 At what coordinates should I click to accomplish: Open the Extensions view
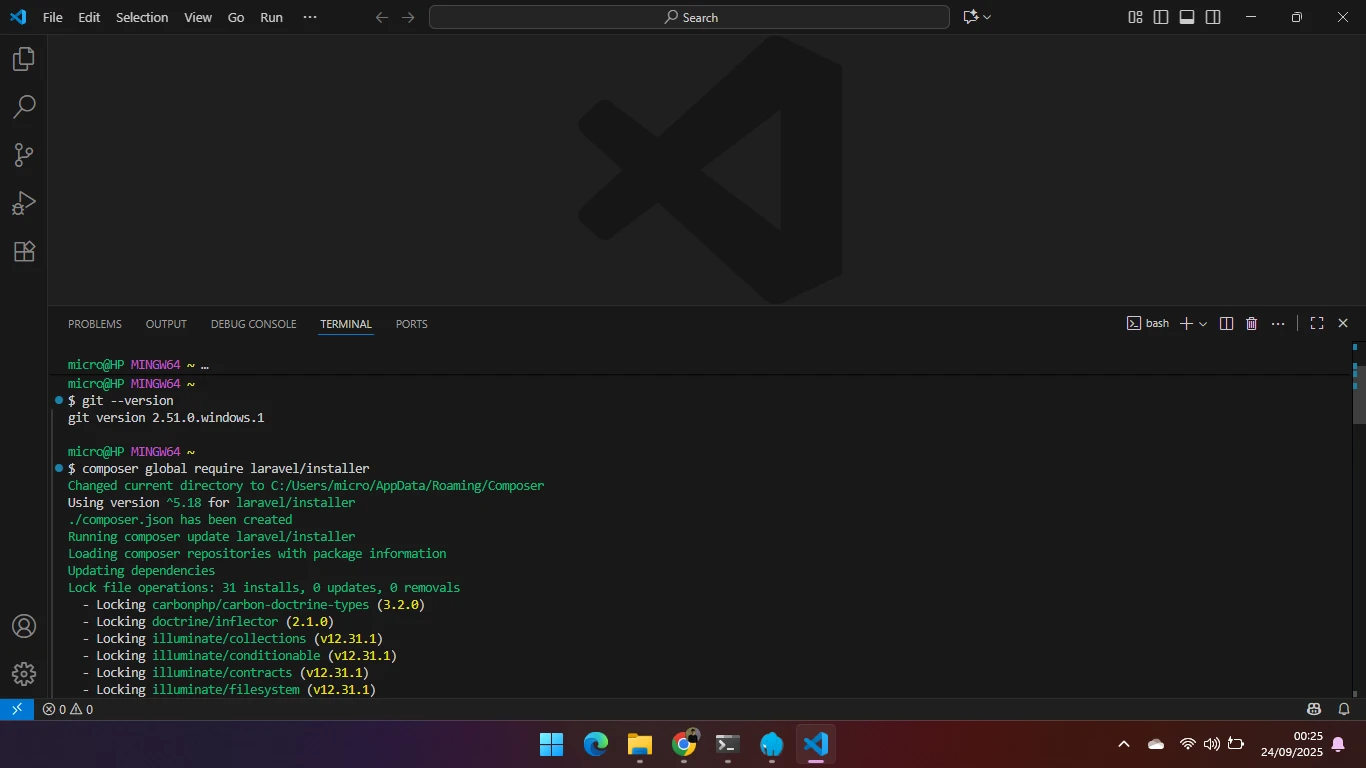[24, 251]
